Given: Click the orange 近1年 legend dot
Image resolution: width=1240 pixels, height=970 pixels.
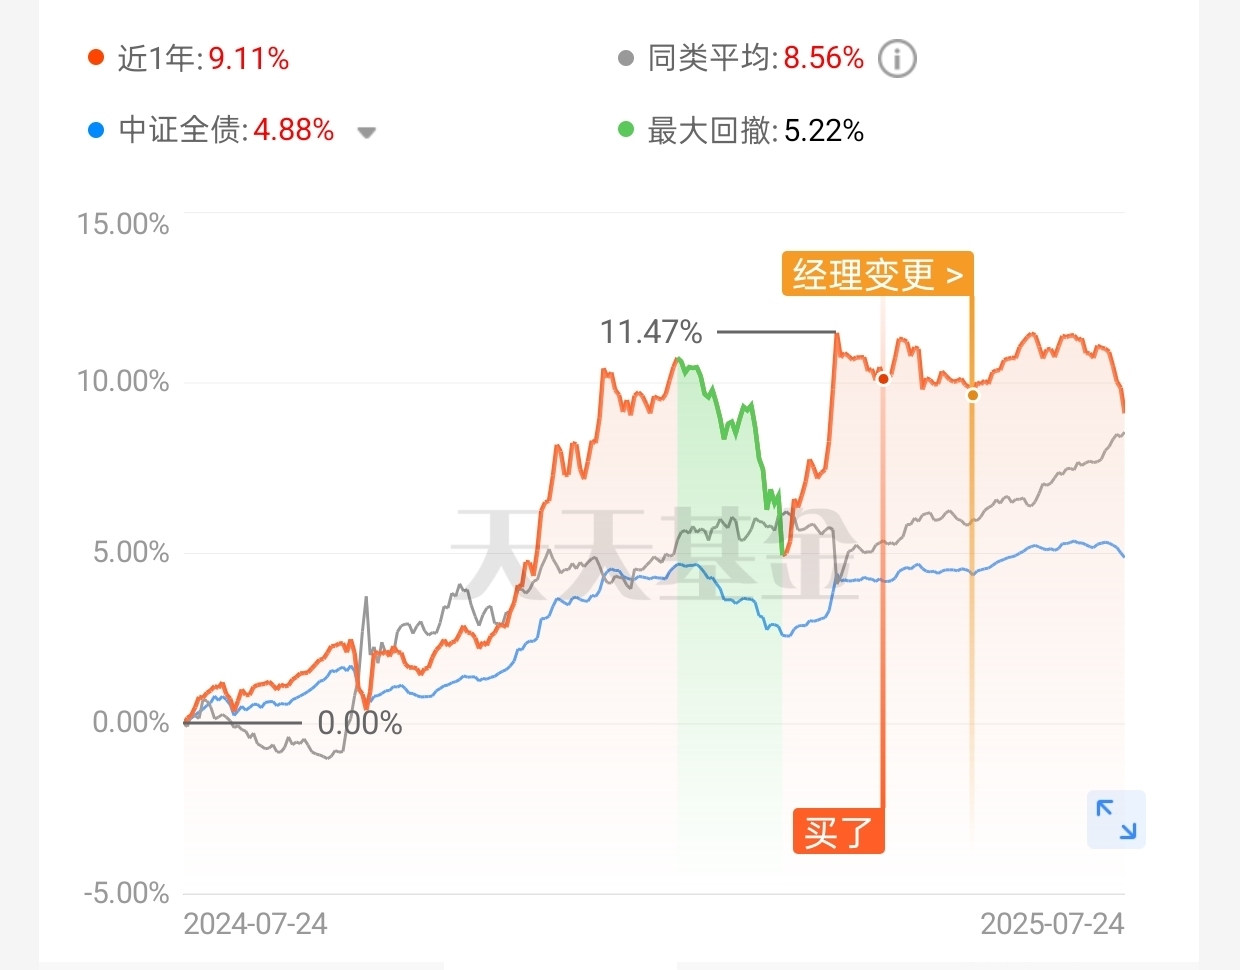Looking at the screenshot, I should point(96,58).
